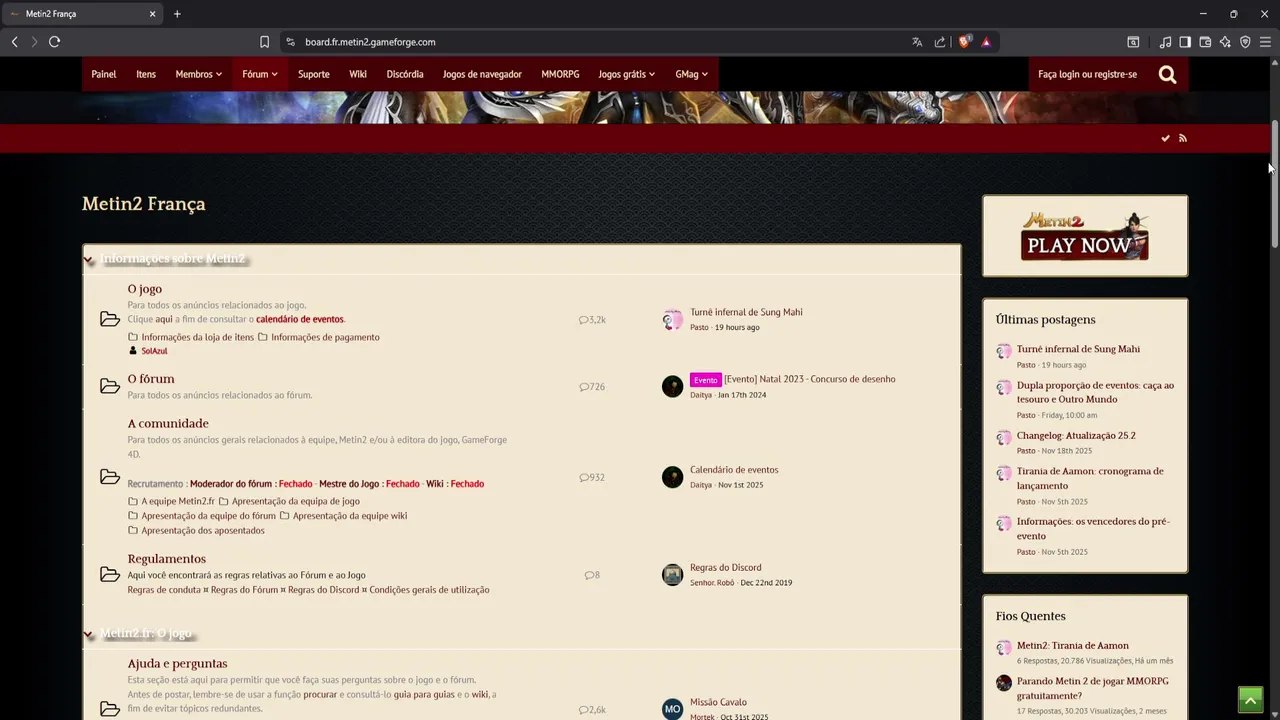Screen dimensions: 1280x720
Task: Toggle the browser sidebar panel icon
Action: tap(1185, 42)
